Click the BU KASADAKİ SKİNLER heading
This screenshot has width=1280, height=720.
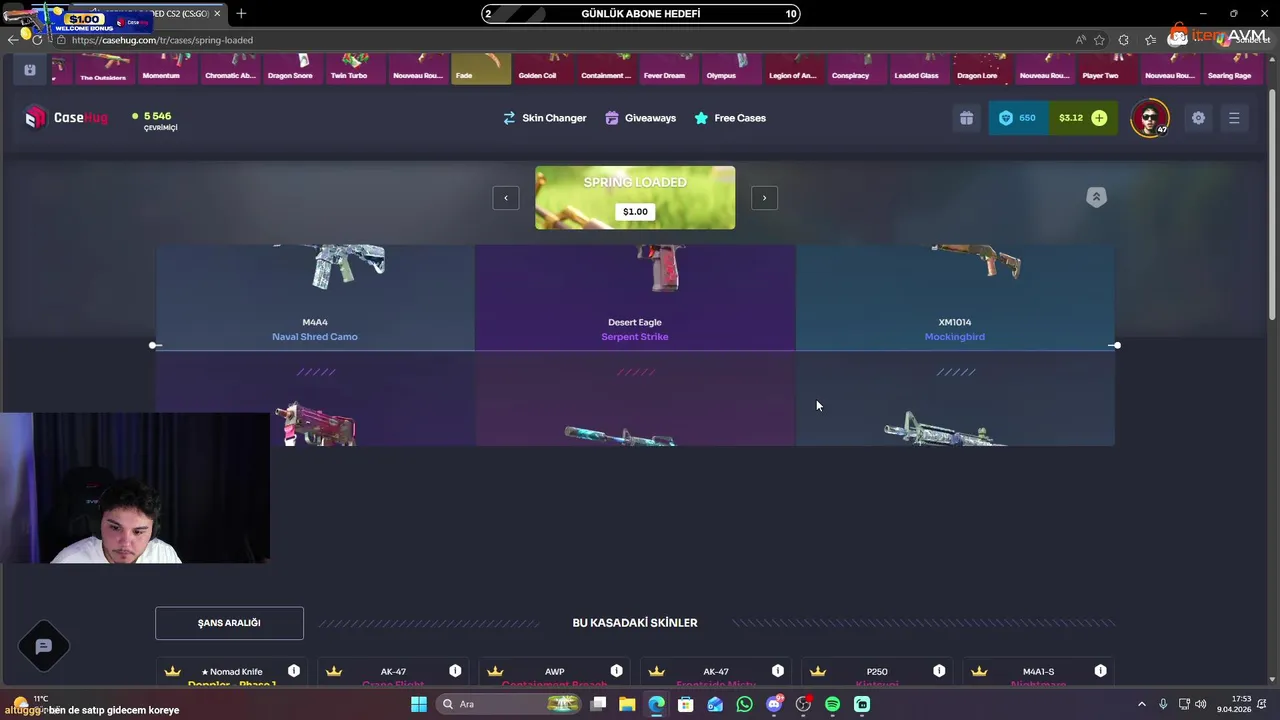tap(635, 623)
